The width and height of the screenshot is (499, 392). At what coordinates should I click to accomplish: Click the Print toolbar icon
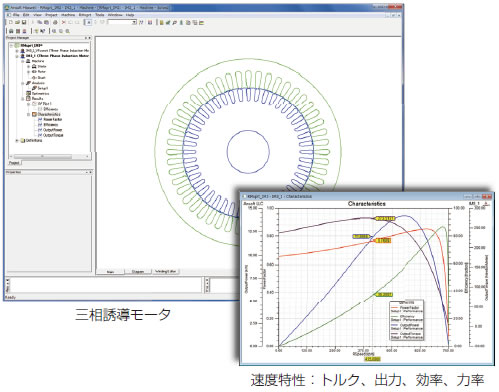tap(55, 22)
